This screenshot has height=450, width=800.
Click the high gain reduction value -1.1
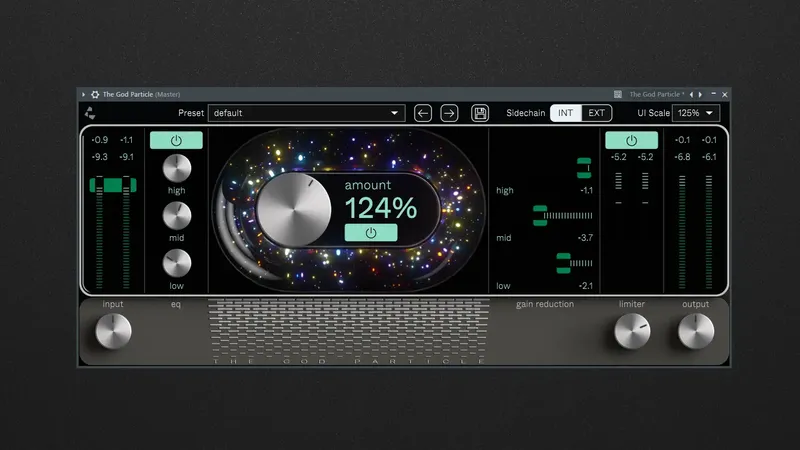[586, 190]
